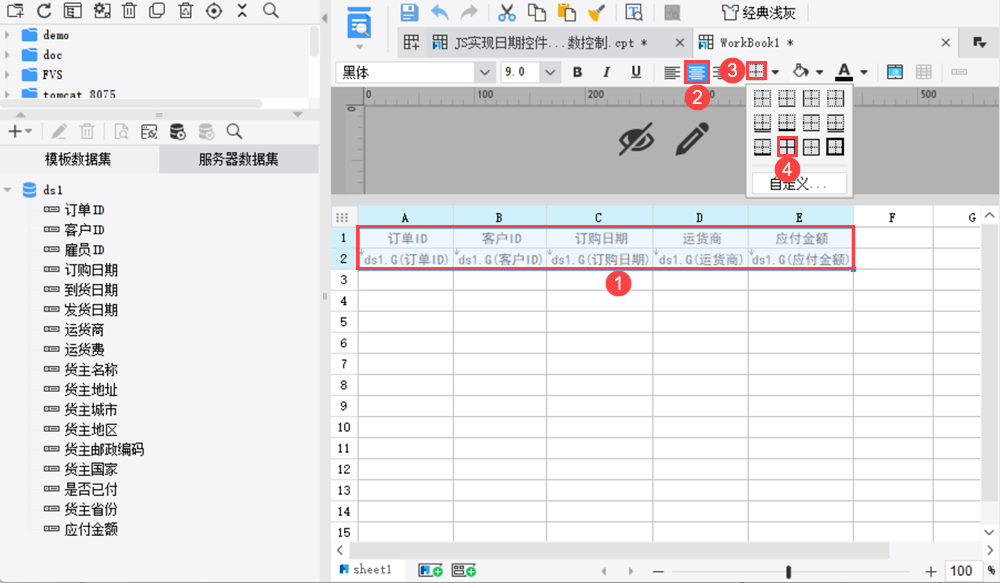Expand the preview mode arrow below preview icon
Image resolution: width=1000 pixels, height=583 pixels.
359,47
